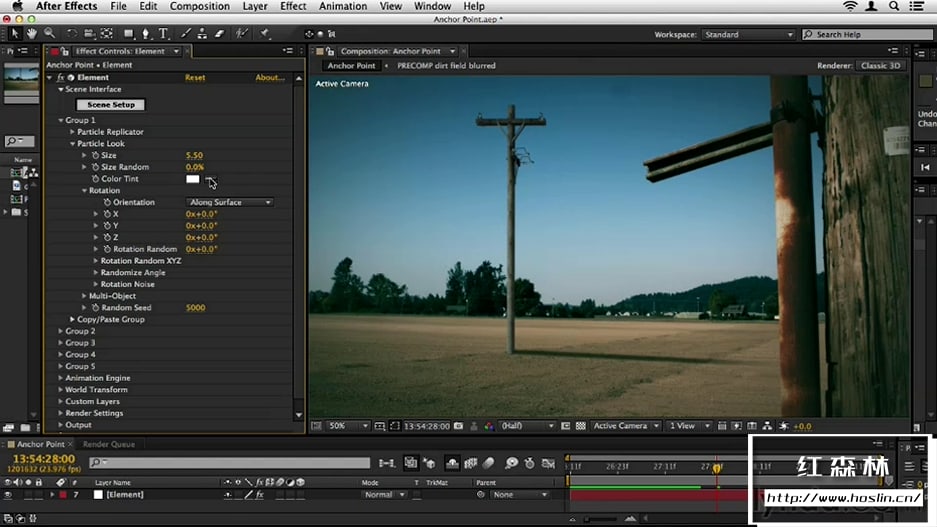Click the white Color Tint swatch
Viewport: 937px width, 527px height.
[x=192, y=179]
